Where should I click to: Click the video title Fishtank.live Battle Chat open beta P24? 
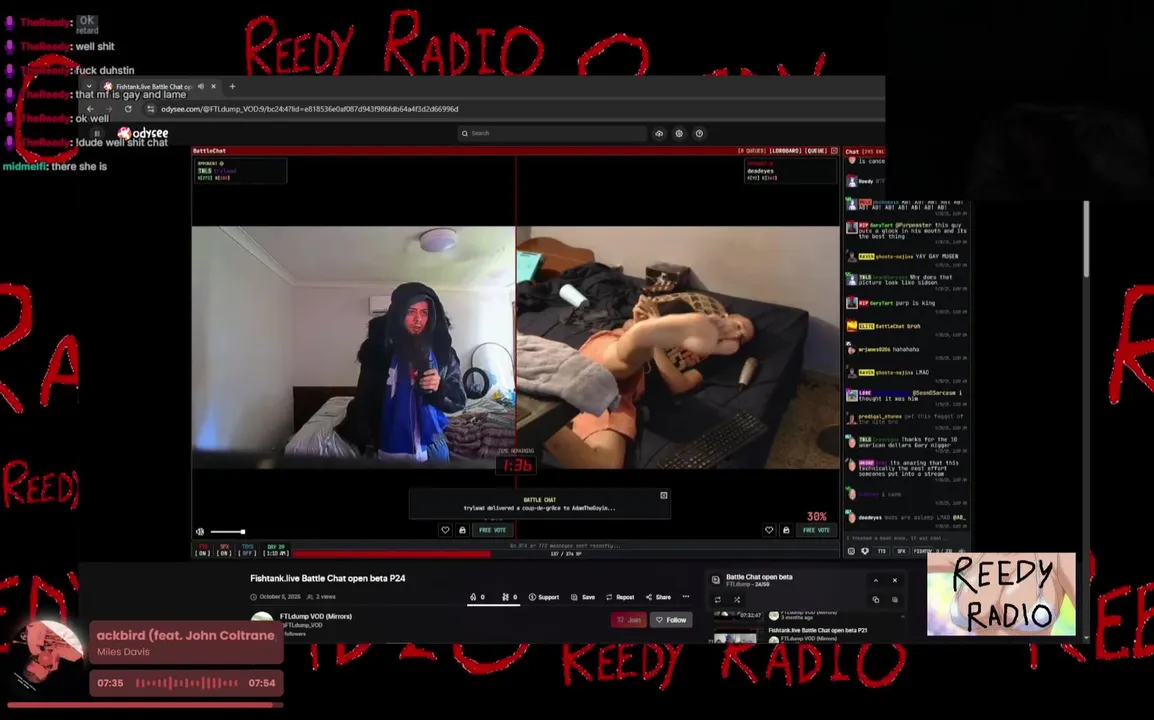click(x=328, y=579)
